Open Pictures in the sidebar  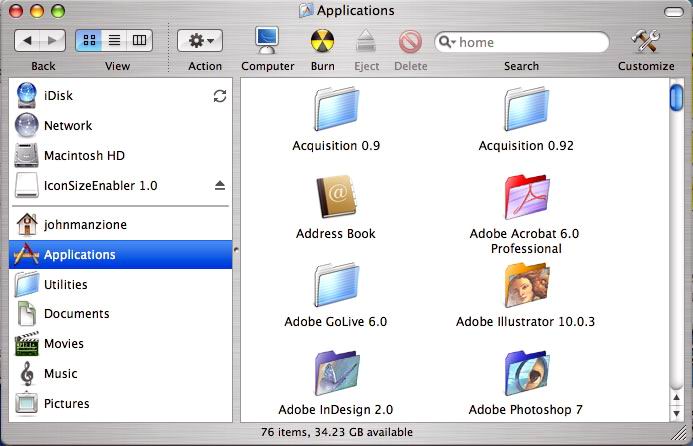point(120,404)
